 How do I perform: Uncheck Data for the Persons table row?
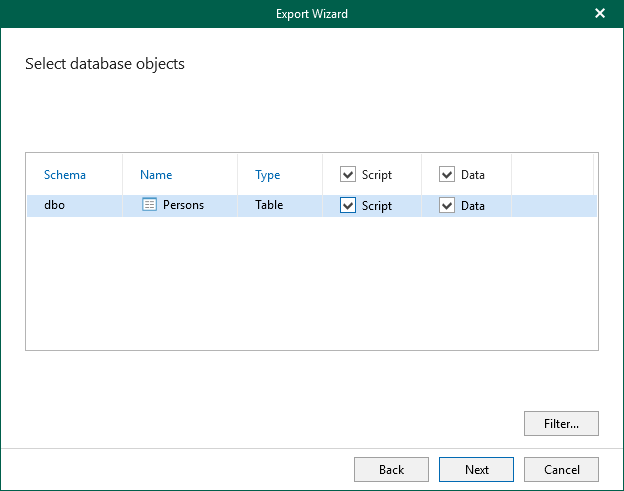point(447,206)
